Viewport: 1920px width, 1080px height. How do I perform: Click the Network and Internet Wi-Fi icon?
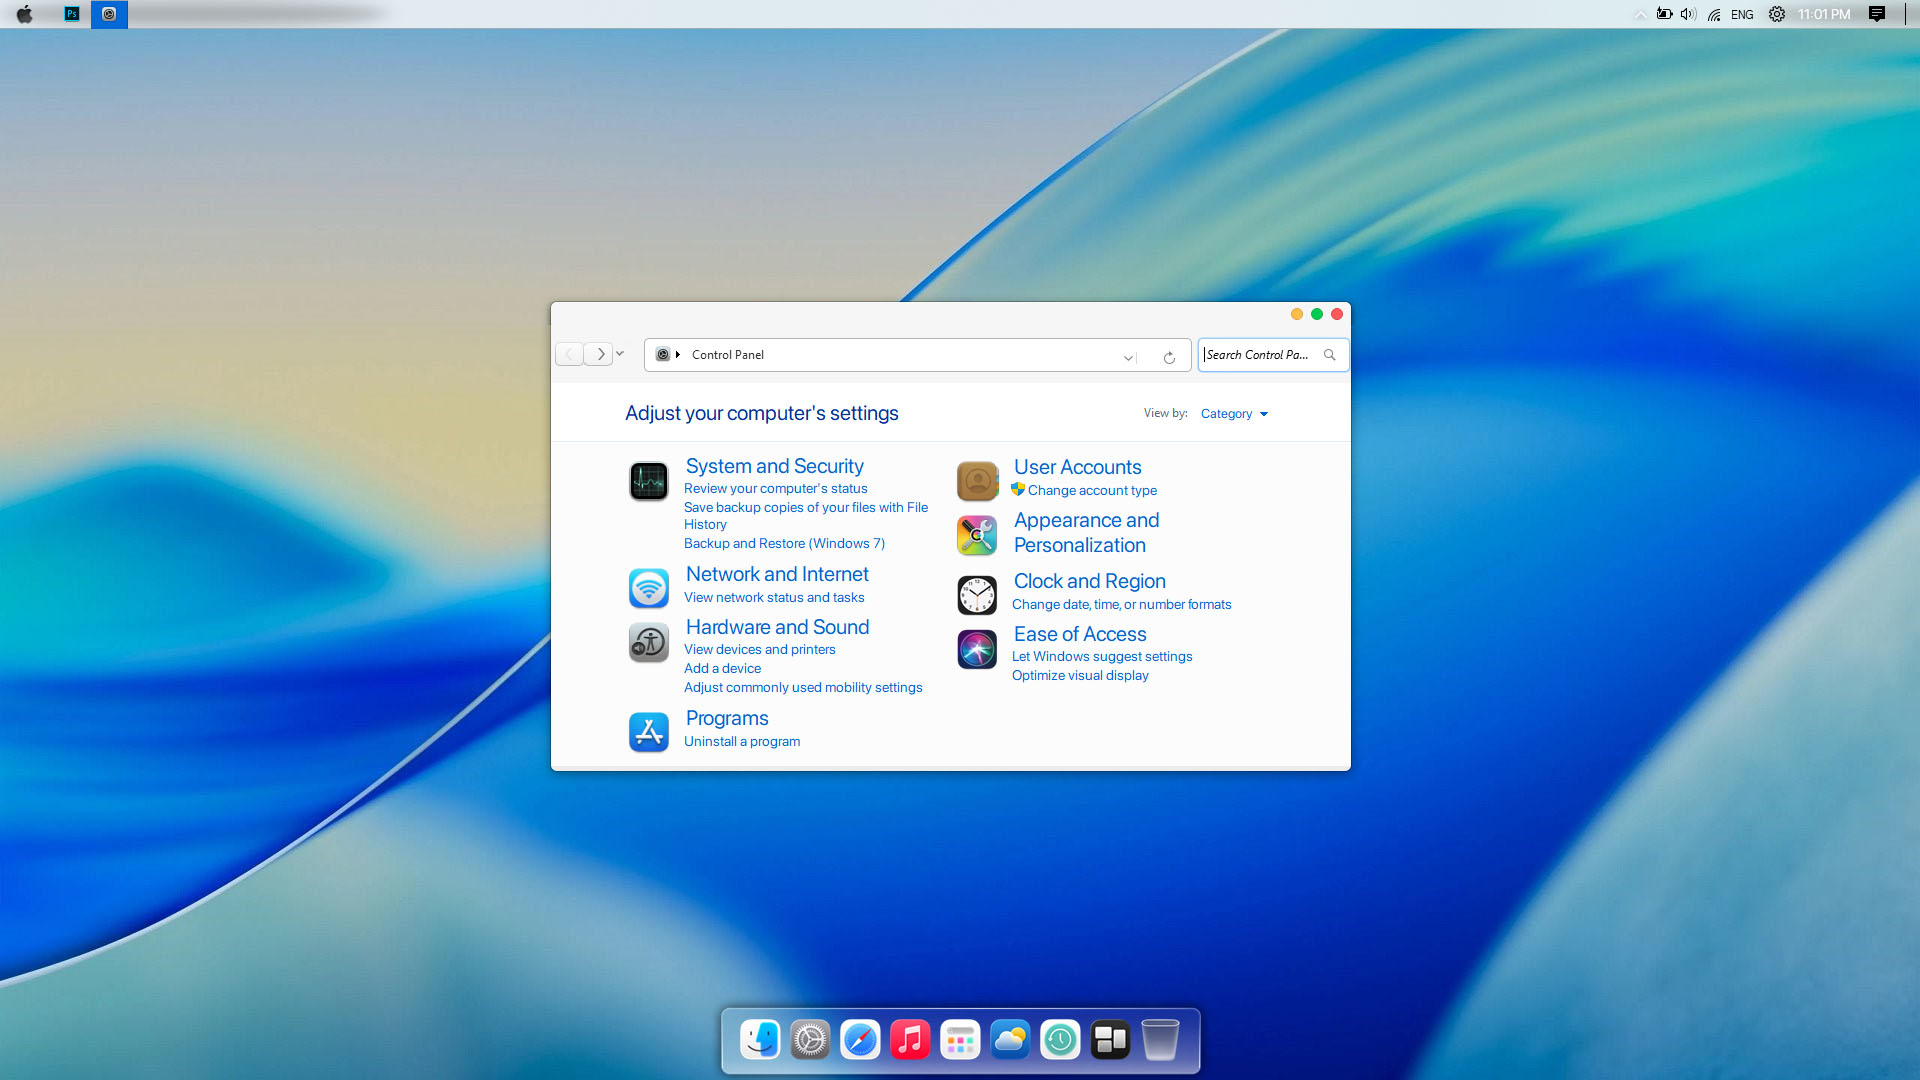(648, 588)
